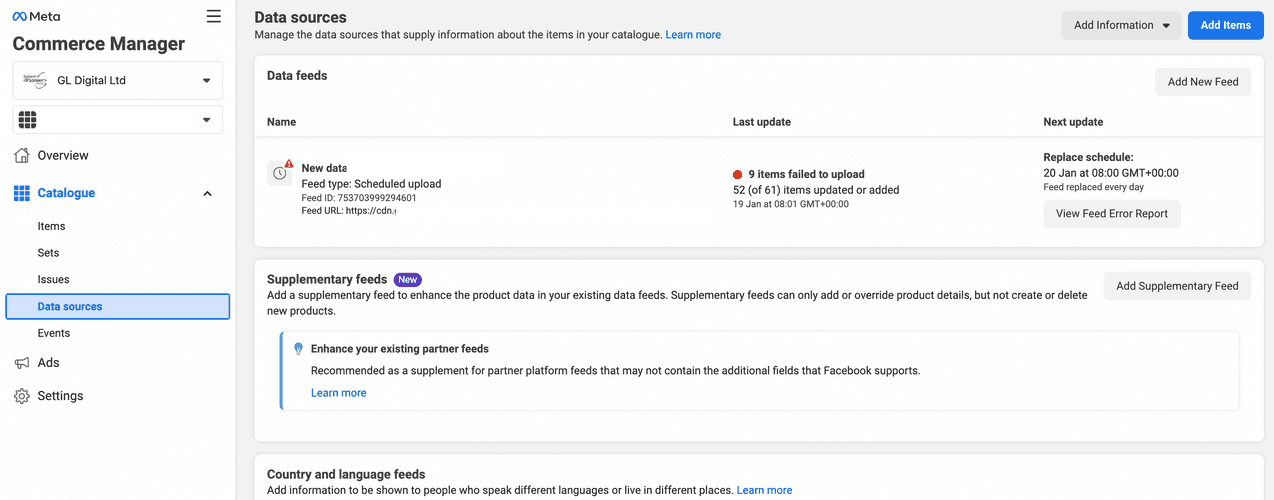
Task: Open Settings in the sidebar
Action: coord(60,396)
